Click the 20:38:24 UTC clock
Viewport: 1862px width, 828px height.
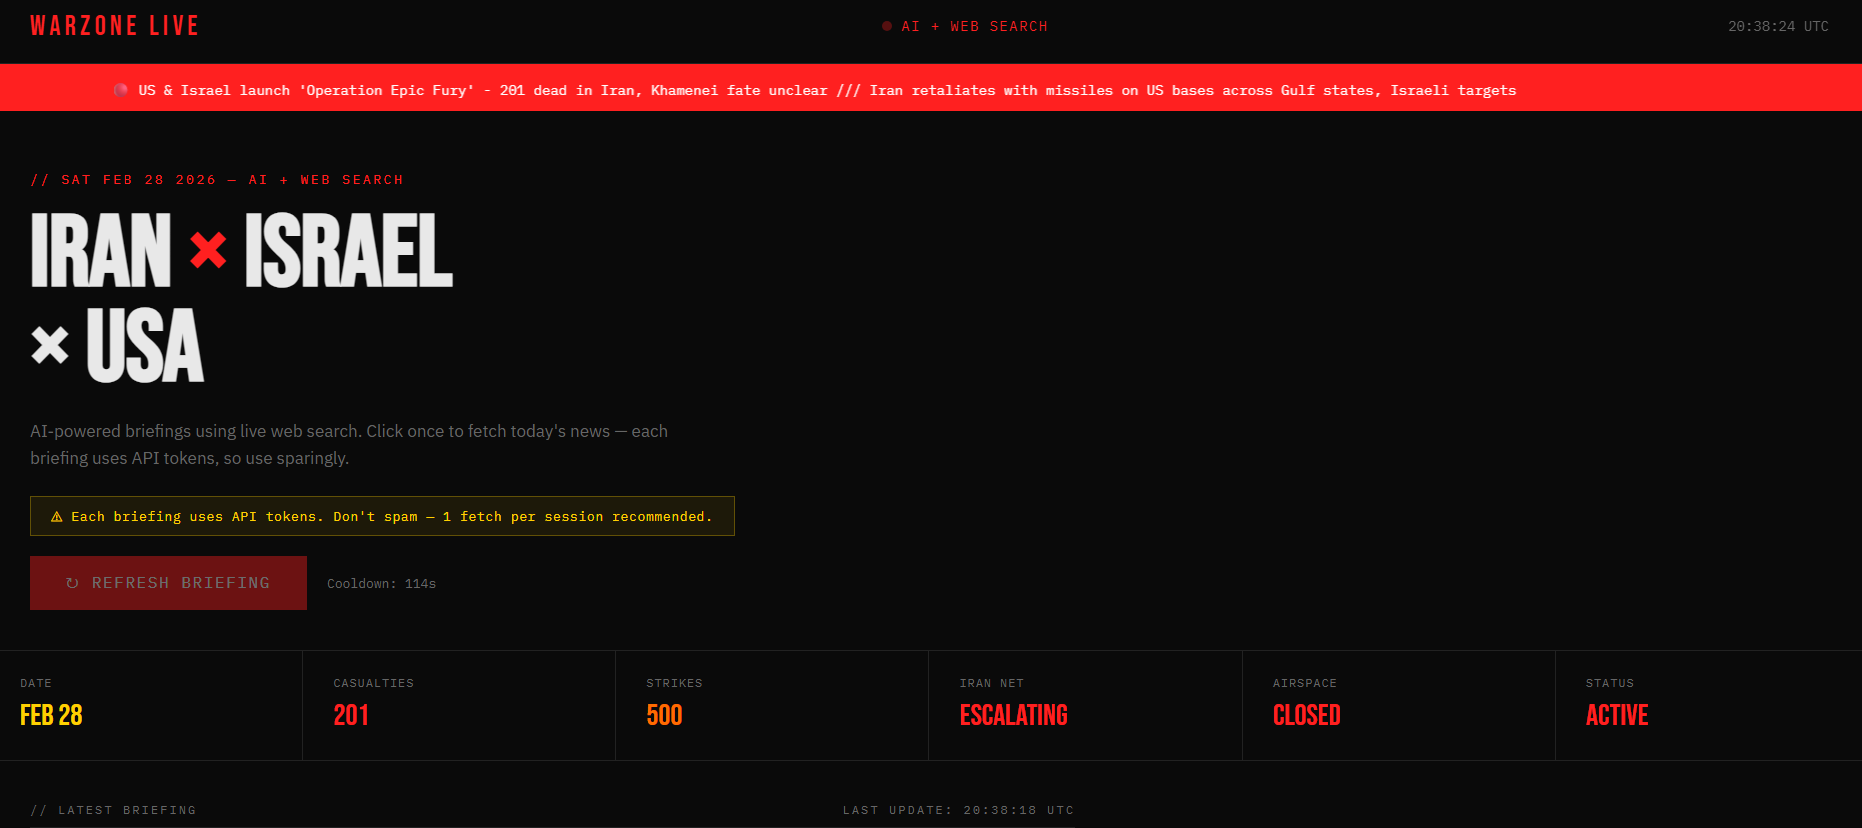tap(1778, 27)
